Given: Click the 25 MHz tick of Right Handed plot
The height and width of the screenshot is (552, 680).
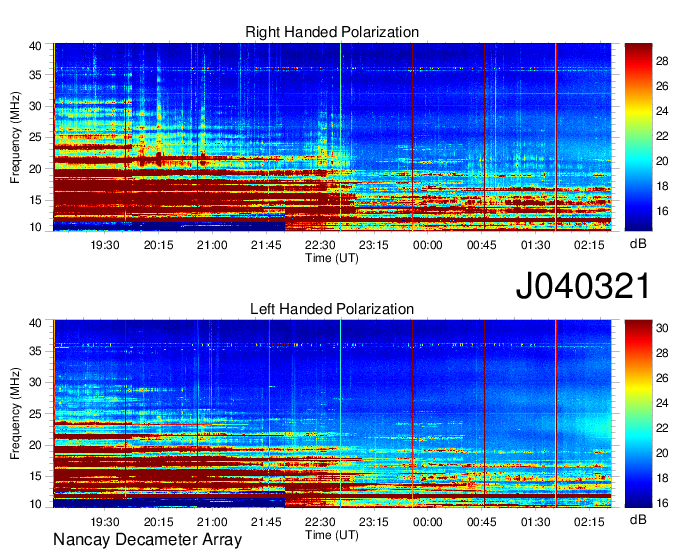Looking at the screenshot, I should click(x=35, y=137).
